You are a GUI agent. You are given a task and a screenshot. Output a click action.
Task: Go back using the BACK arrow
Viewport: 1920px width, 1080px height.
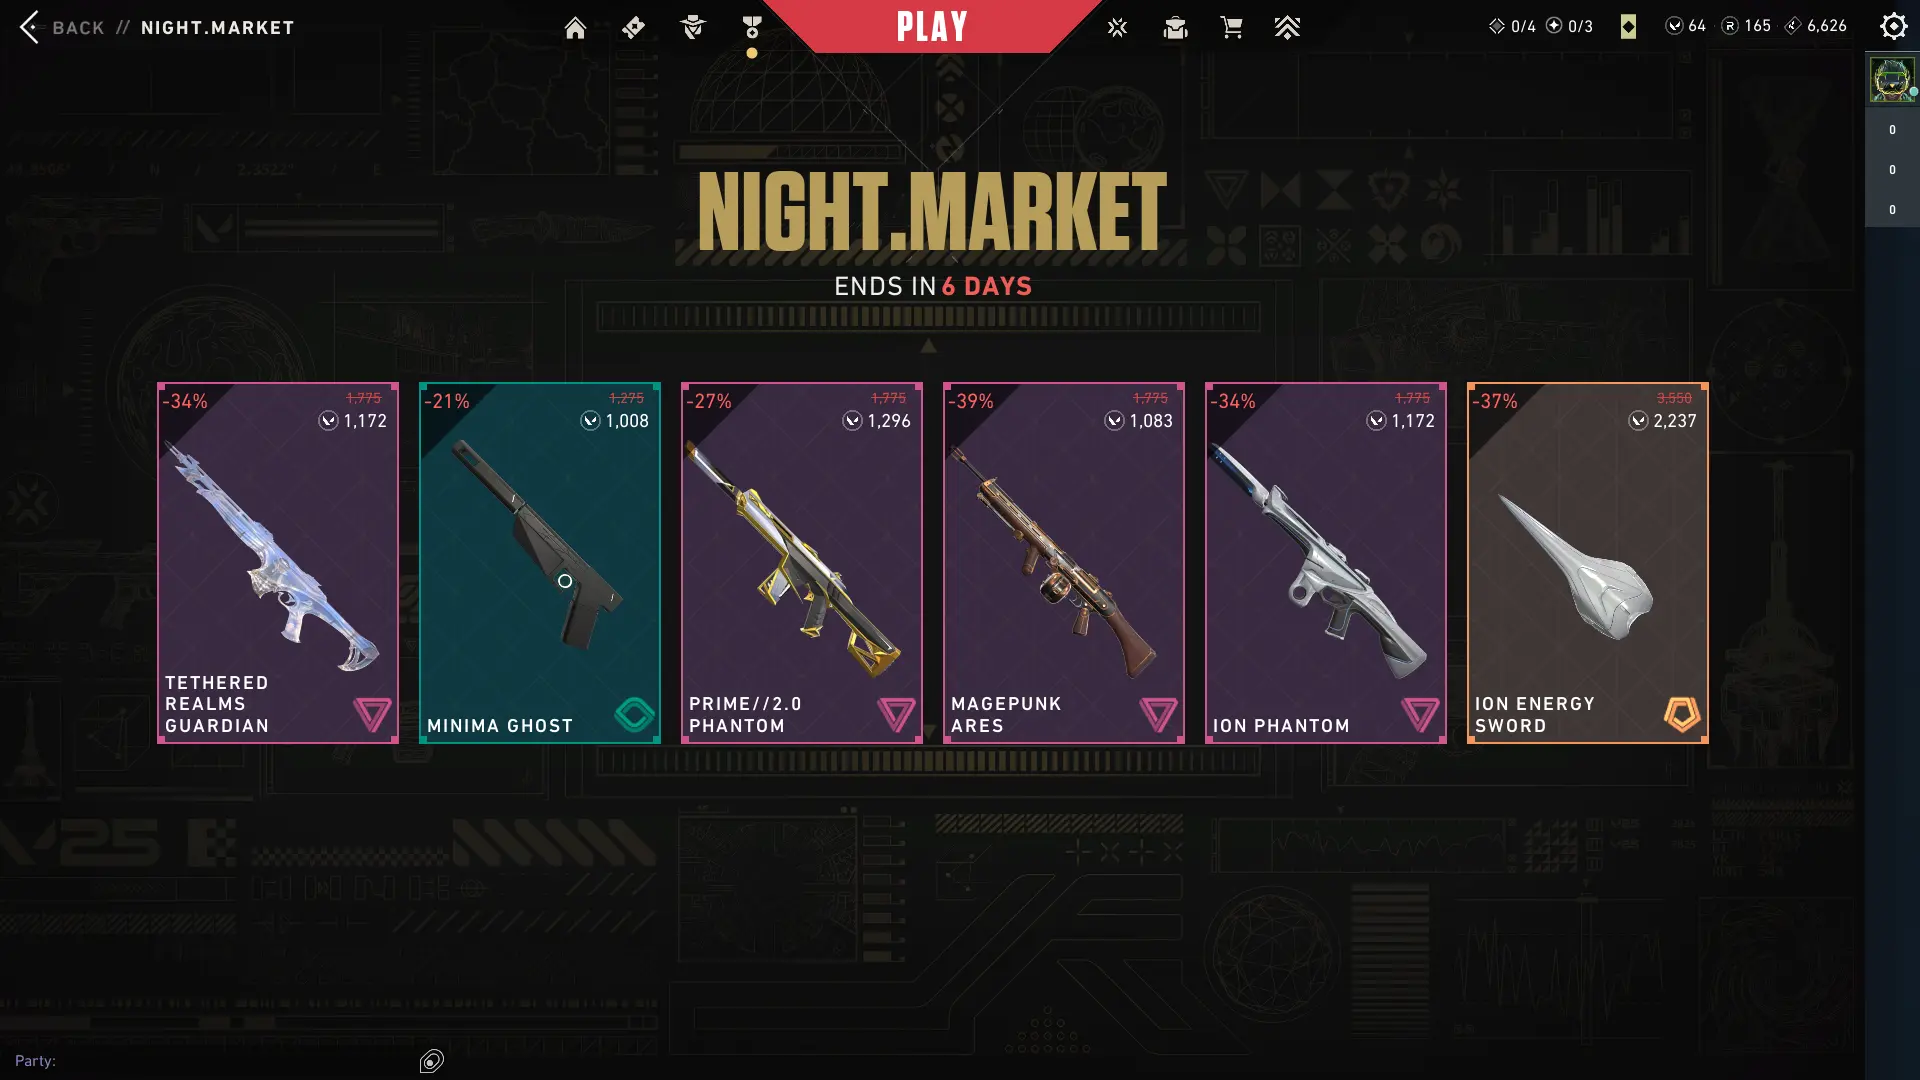tap(61, 27)
